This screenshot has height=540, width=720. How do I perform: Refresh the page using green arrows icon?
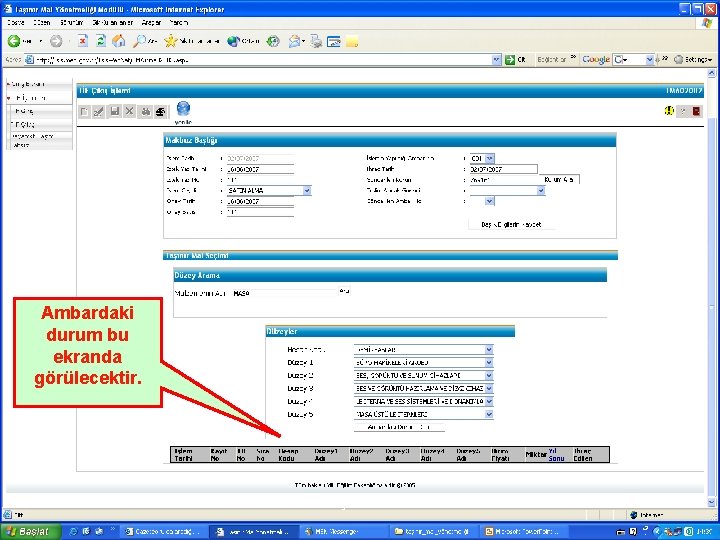101,41
